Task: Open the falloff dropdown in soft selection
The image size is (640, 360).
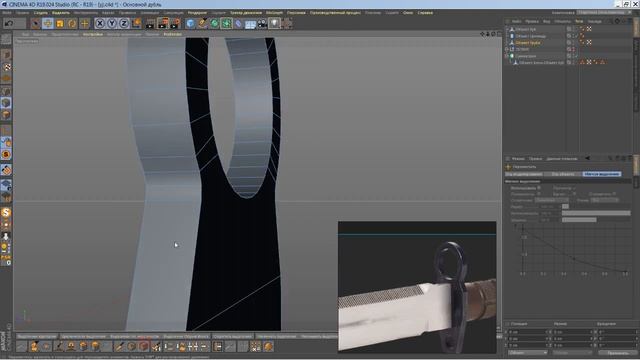Action: (552, 200)
